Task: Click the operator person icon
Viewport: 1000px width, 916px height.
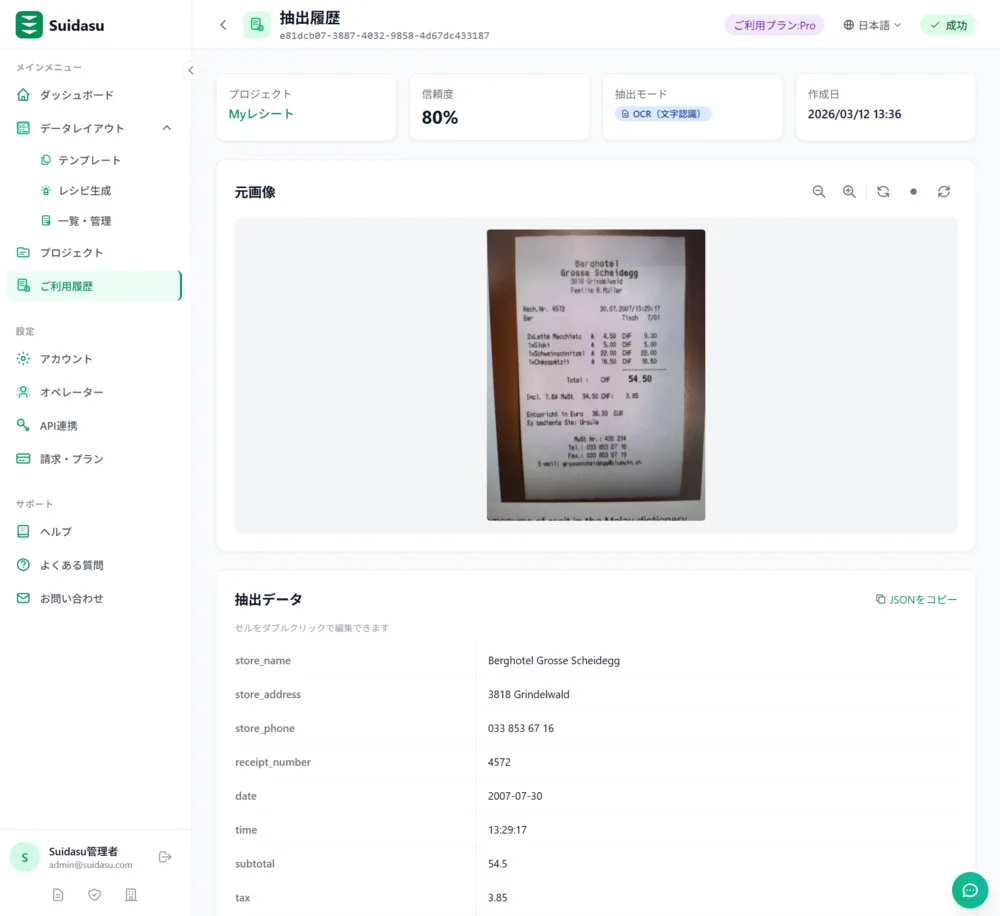Action: 23,392
